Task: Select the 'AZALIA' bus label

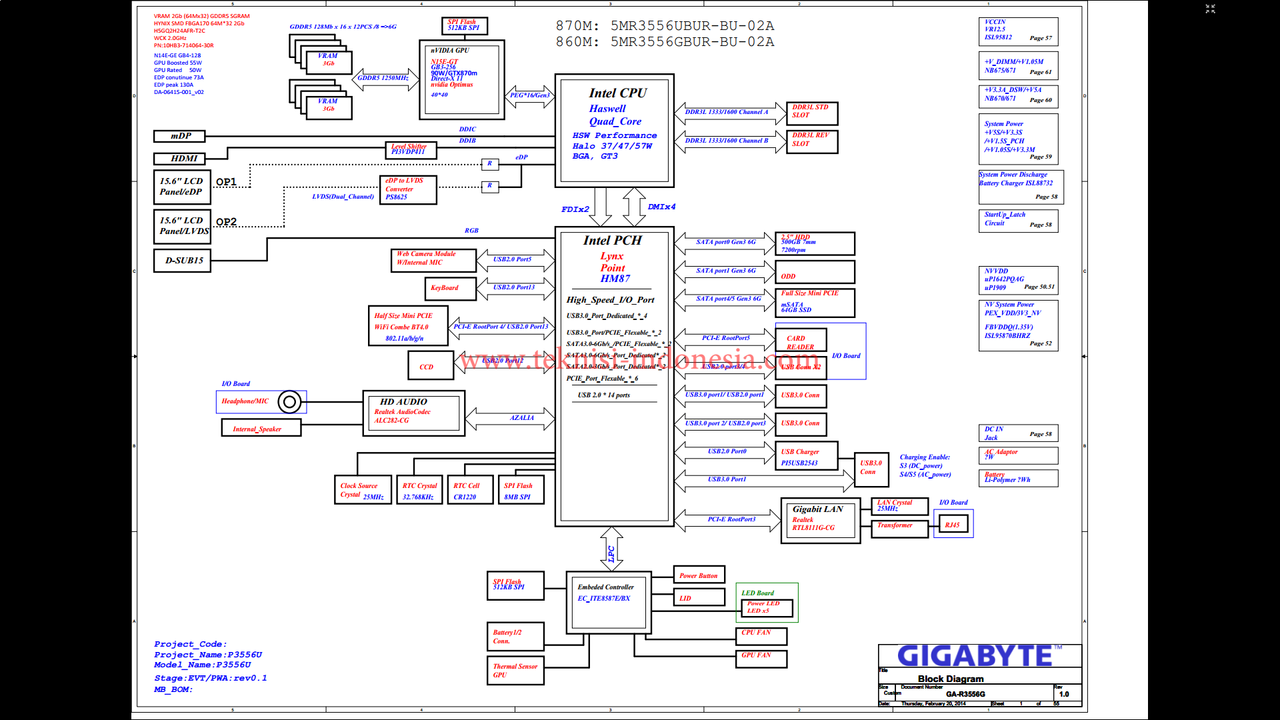Action: [523, 419]
